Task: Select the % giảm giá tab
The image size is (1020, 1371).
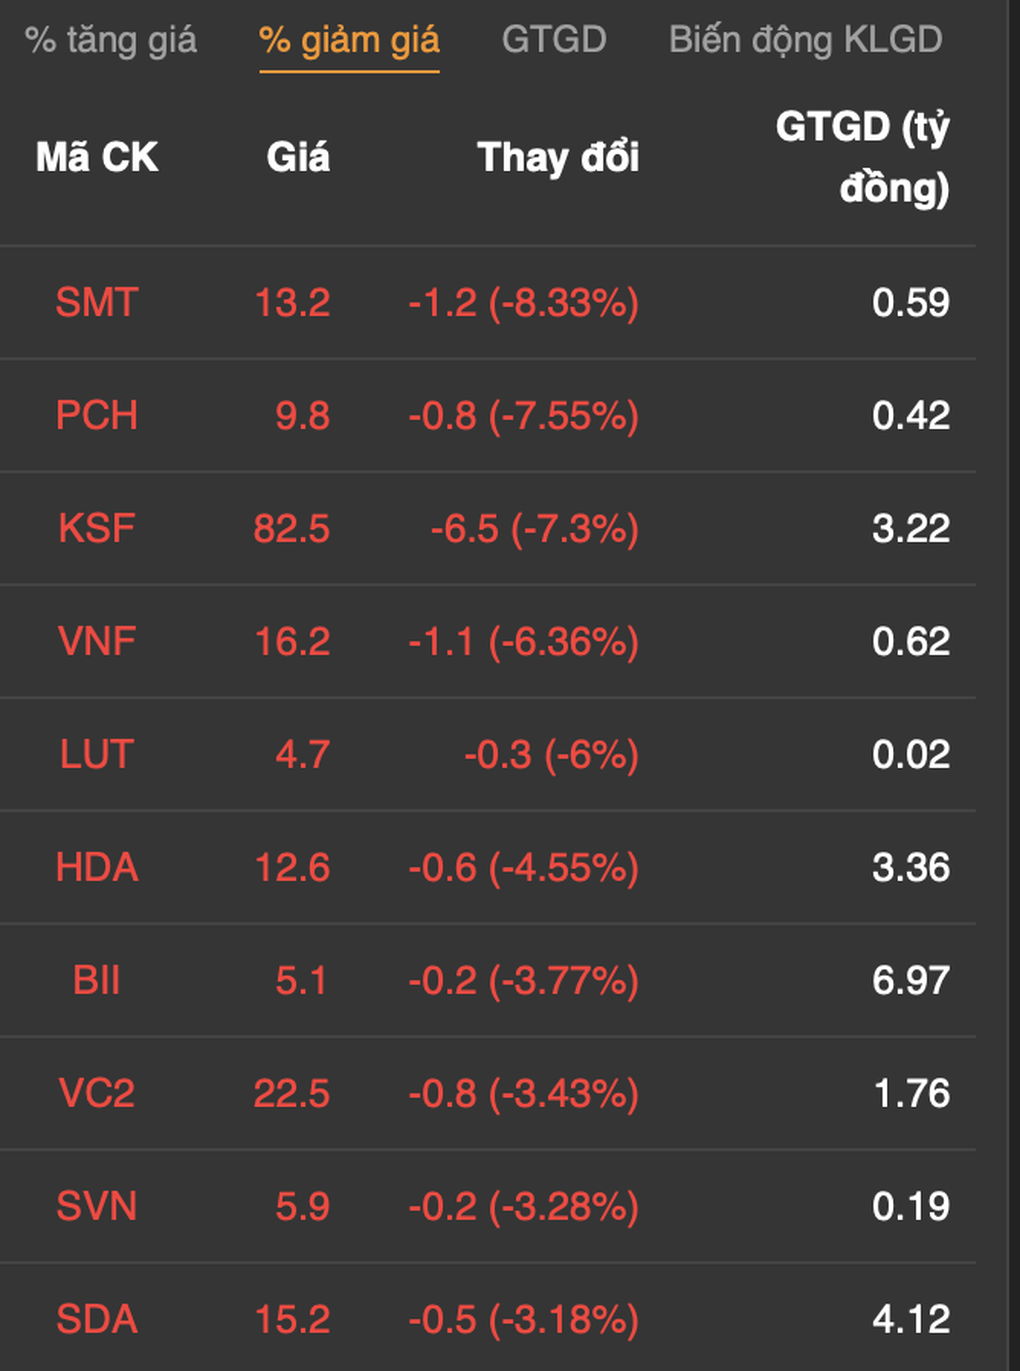Action: pyautogui.click(x=349, y=40)
